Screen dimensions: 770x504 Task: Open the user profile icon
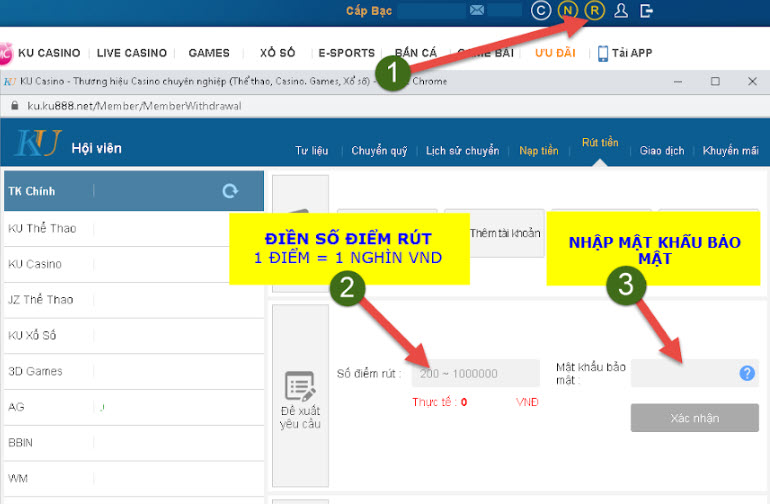click(x=621, y=10)
